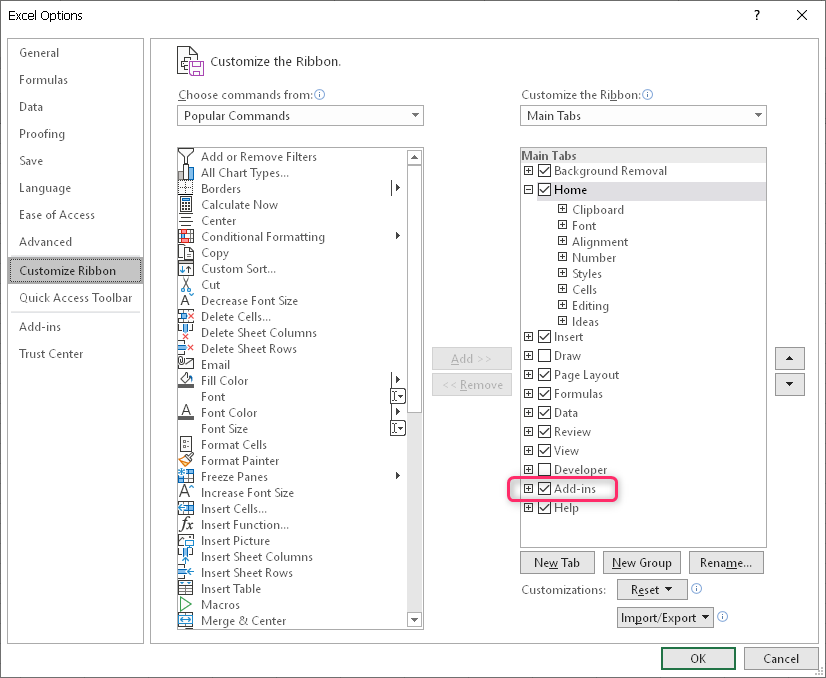
Task: Select the Delete Sheet Columns icon
Action: [185, 332]
